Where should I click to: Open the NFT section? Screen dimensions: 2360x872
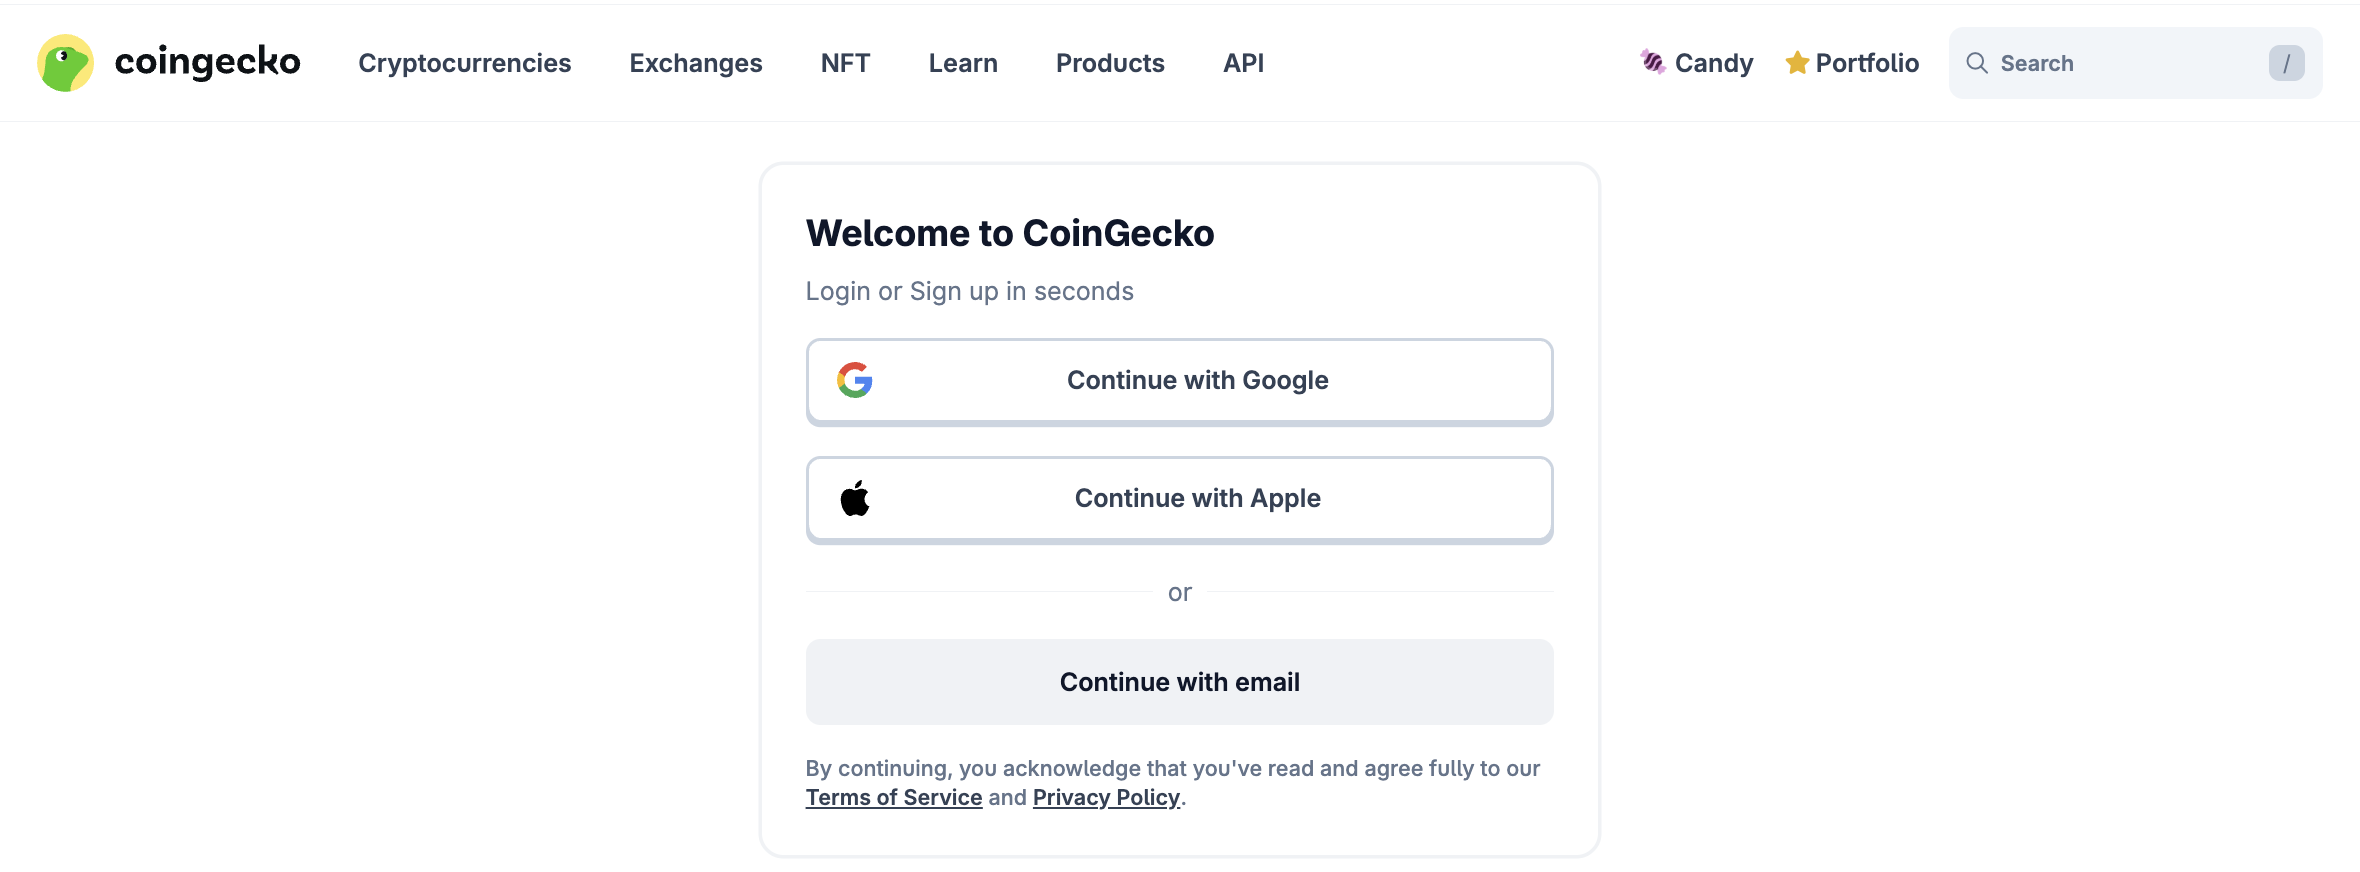[844, 62]
